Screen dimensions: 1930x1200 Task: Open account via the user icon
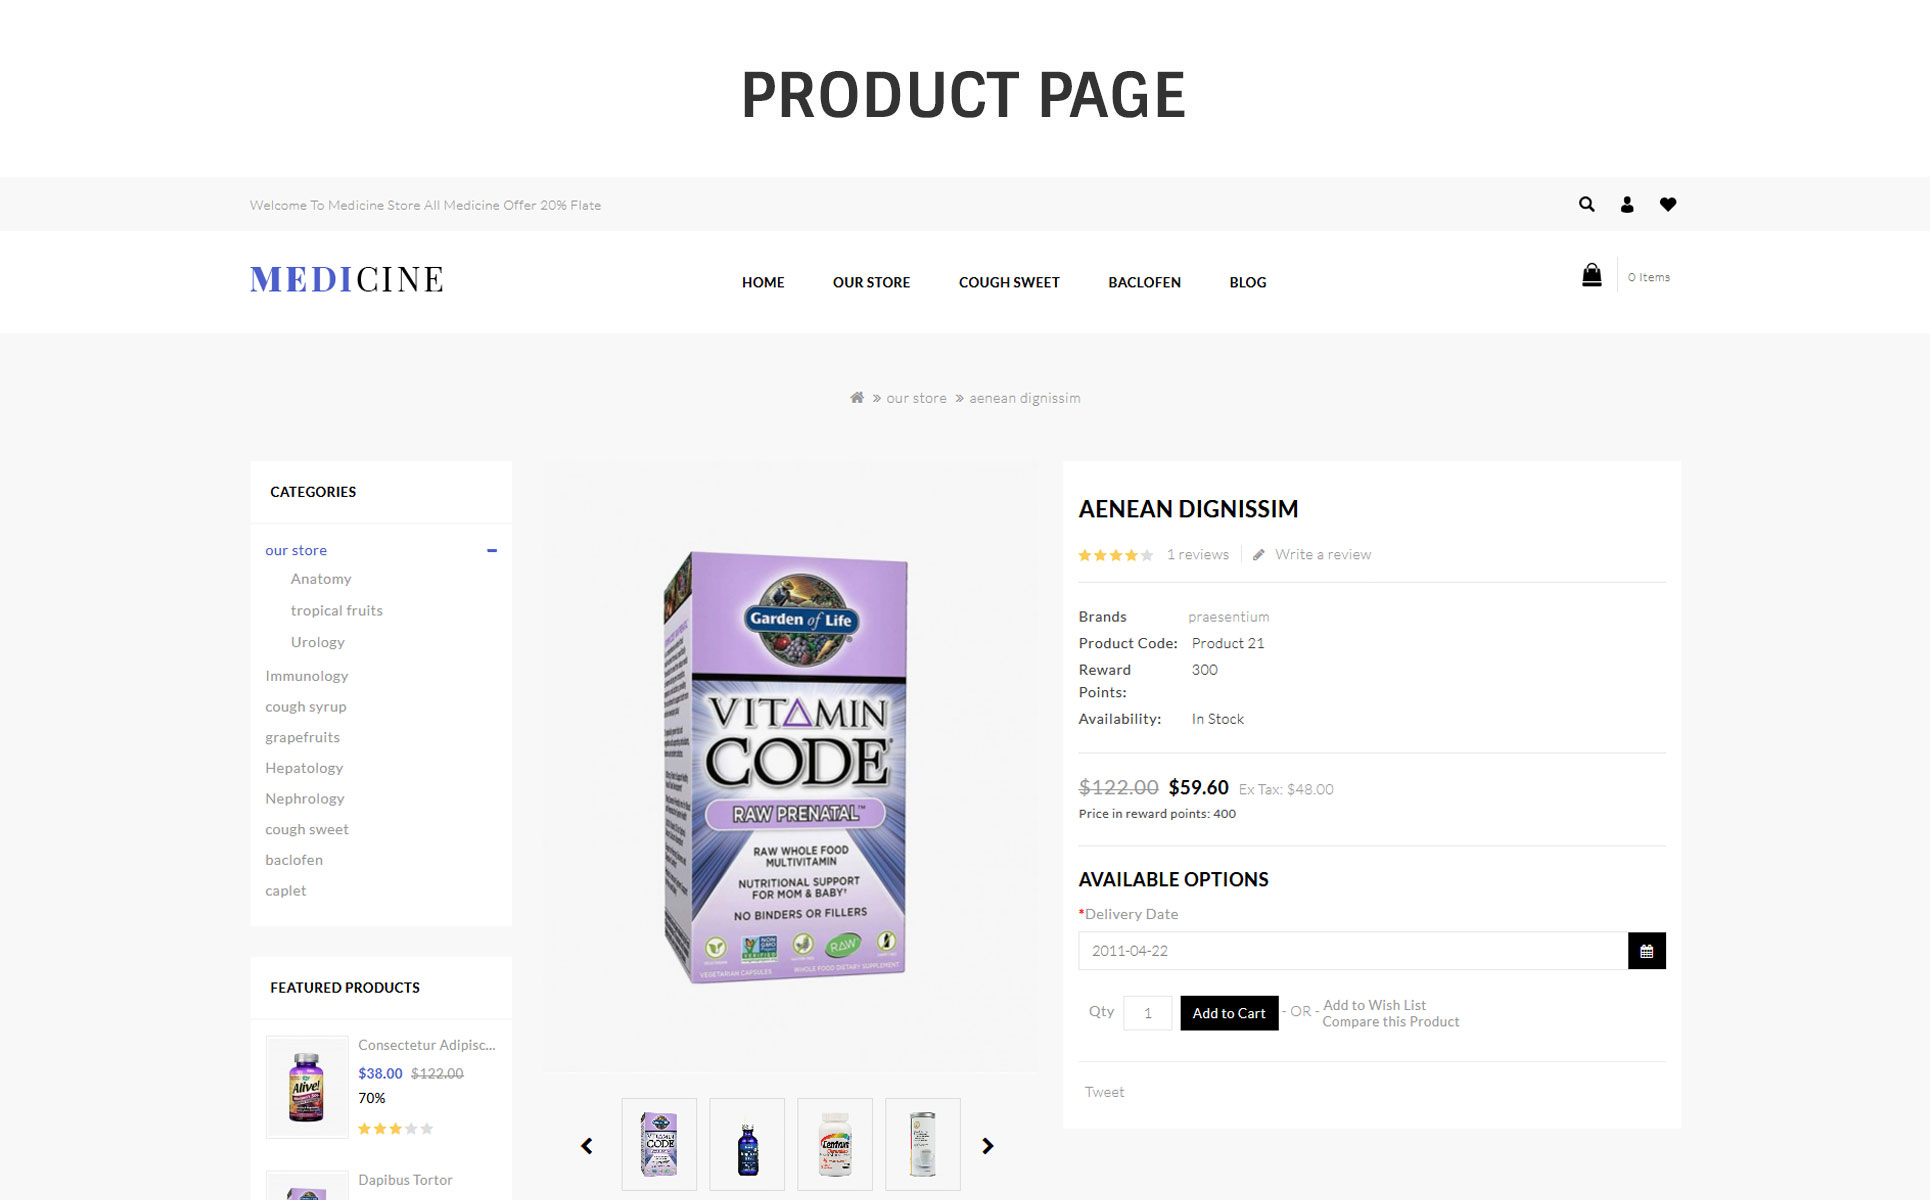1627,204
